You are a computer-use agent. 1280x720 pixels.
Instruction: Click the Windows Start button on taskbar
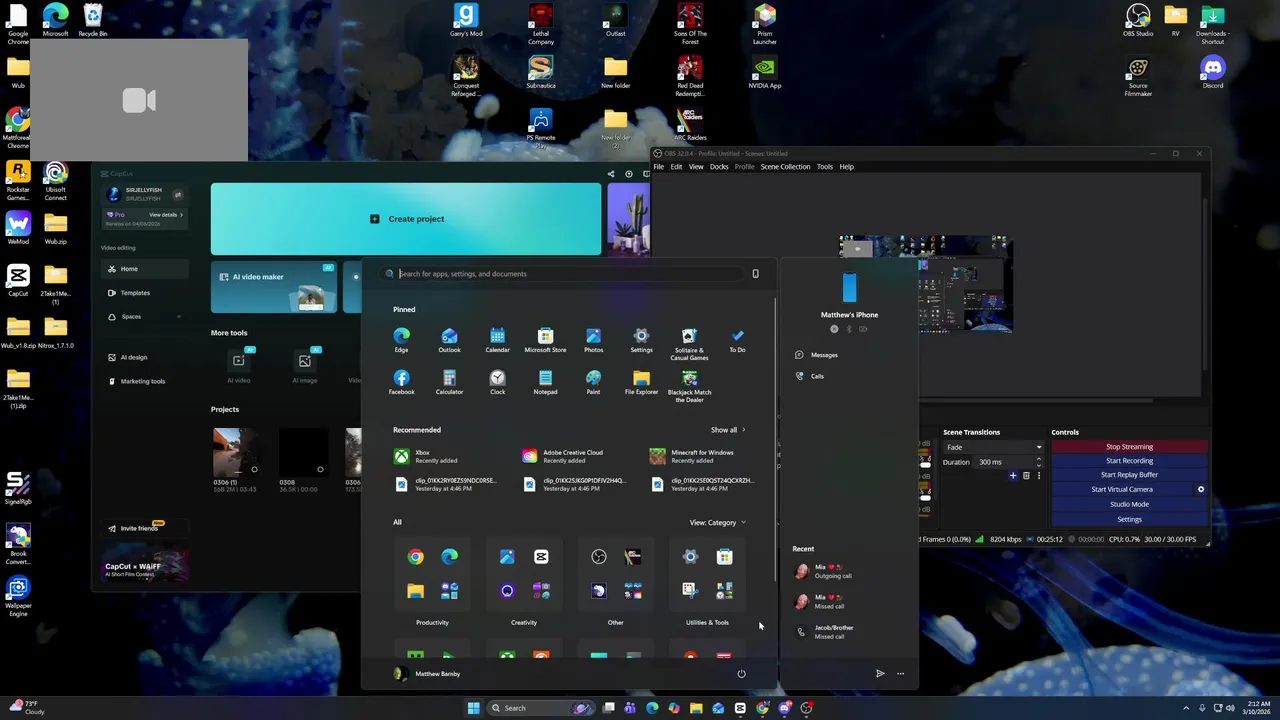coord(473,708)
